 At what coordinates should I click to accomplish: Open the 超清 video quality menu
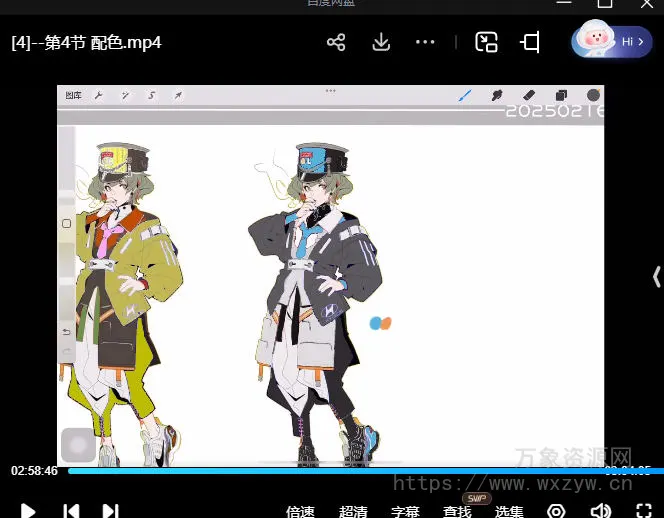click(353, 512)
